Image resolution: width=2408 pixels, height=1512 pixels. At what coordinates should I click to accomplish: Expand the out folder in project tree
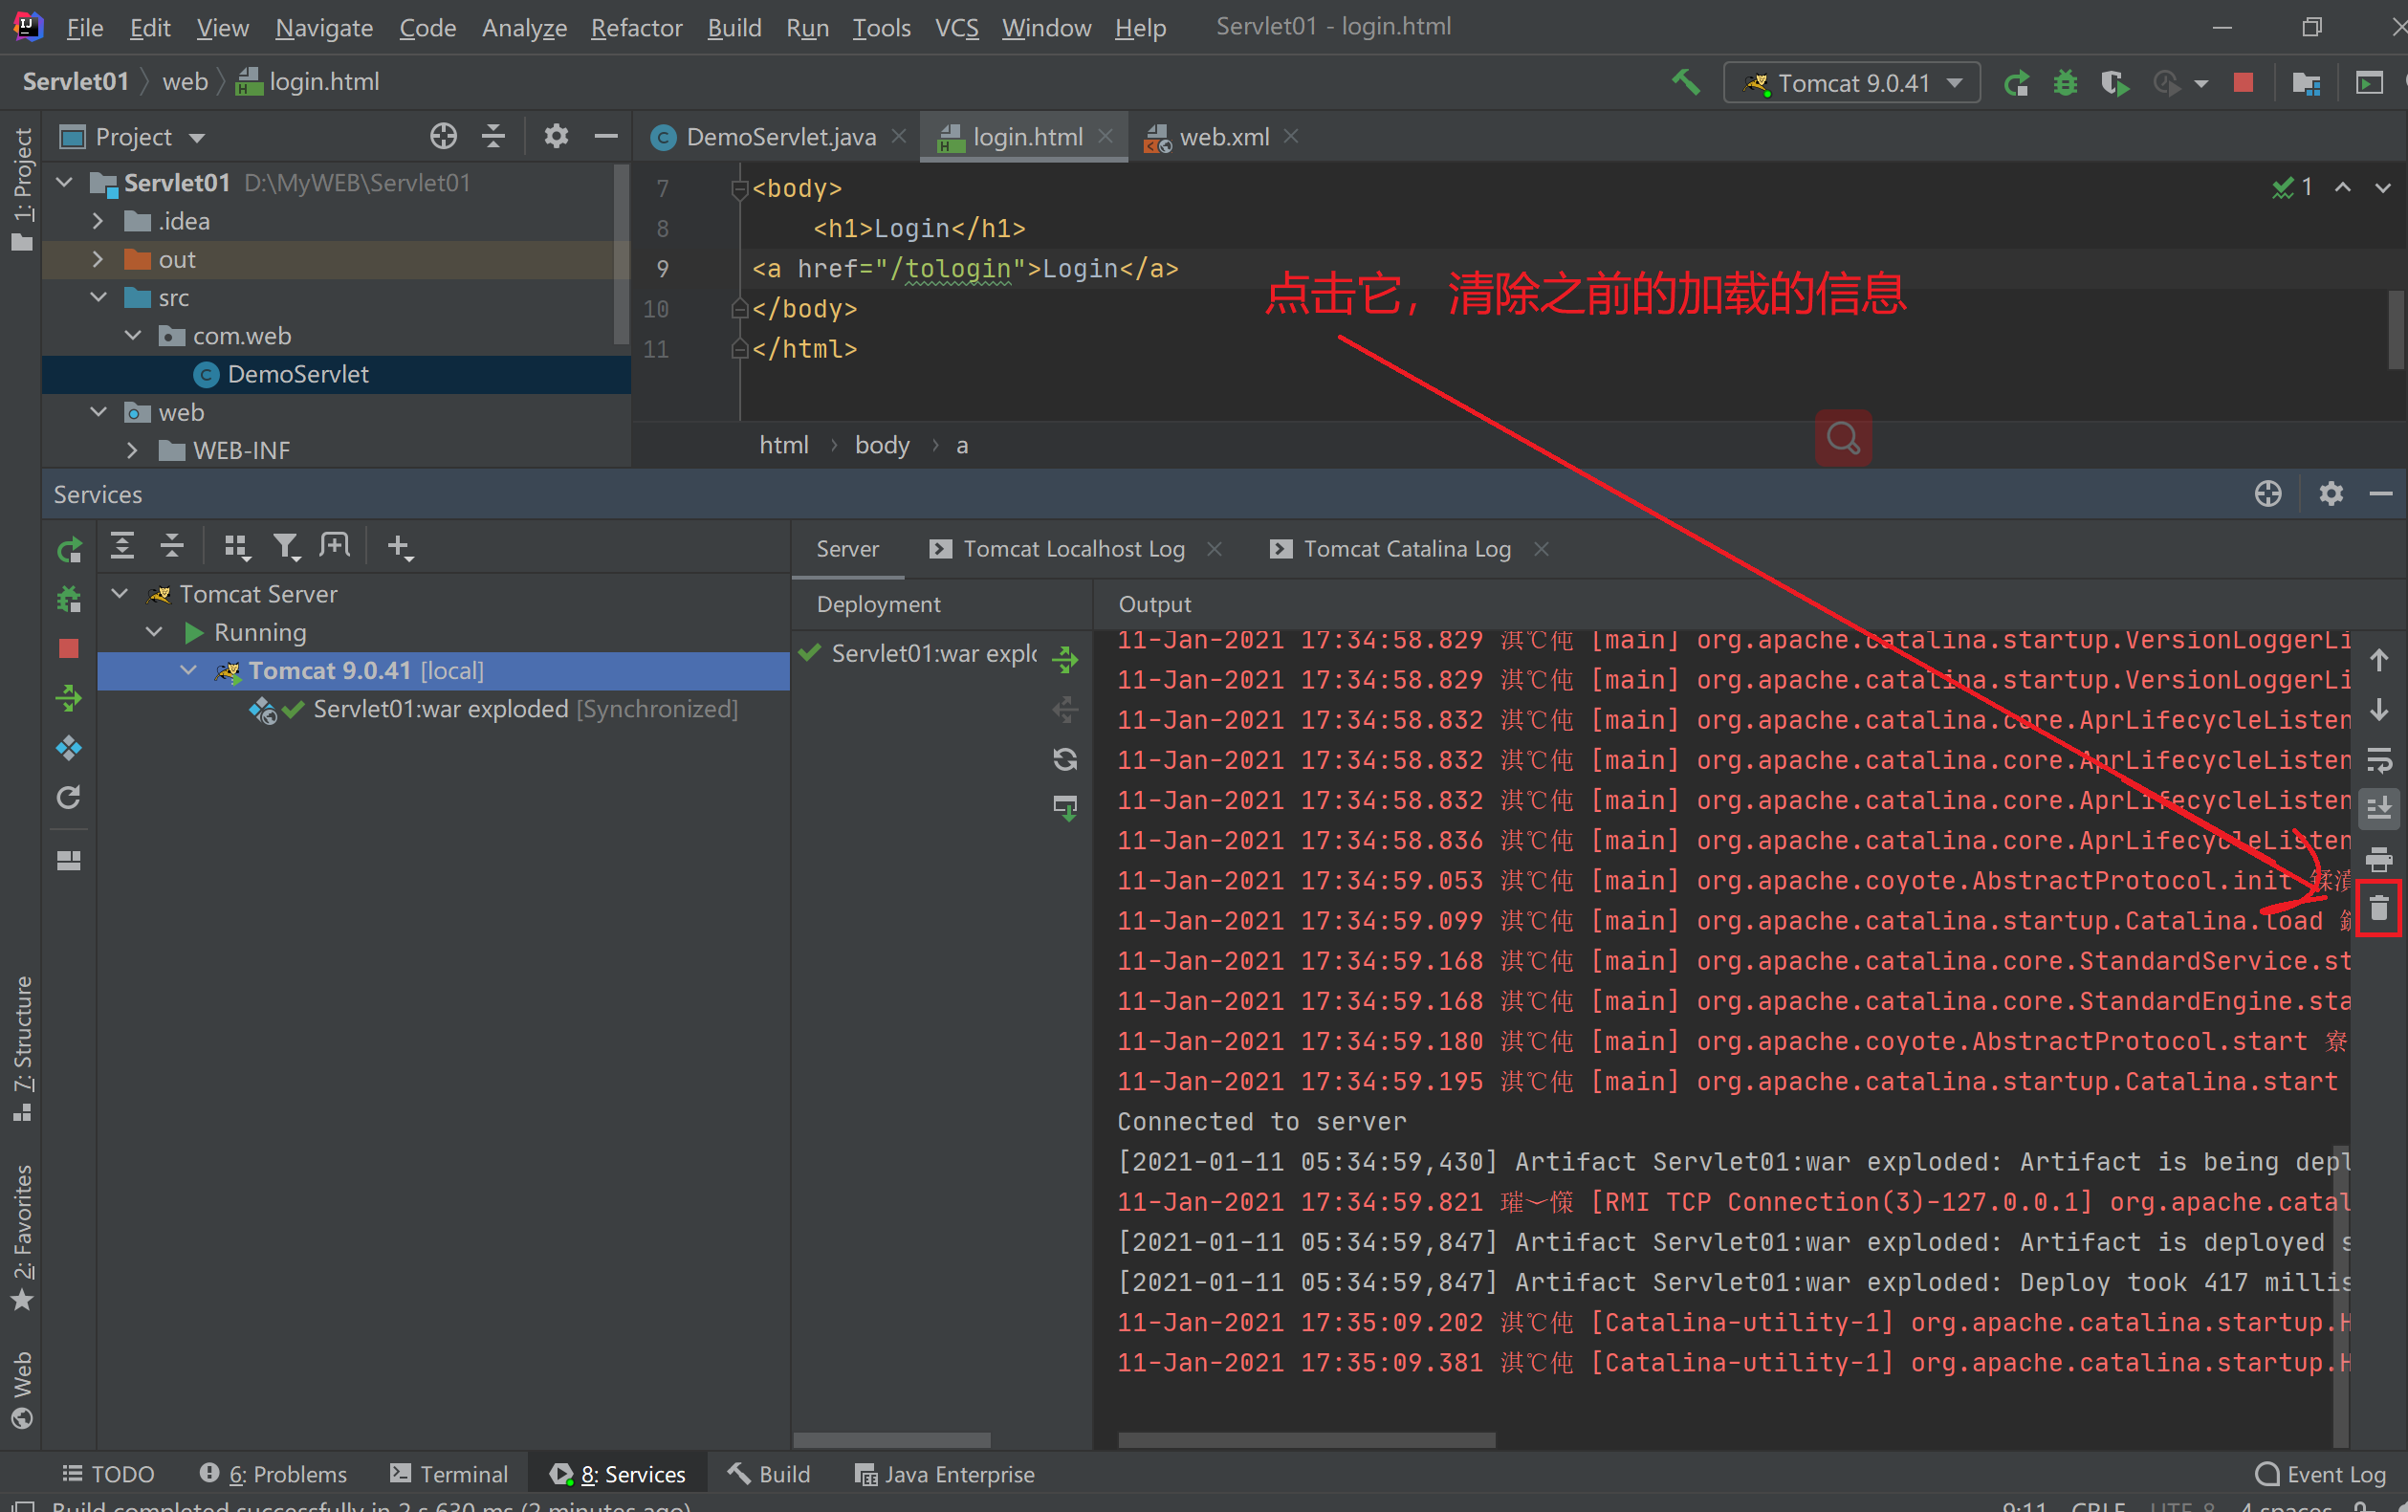97,260
